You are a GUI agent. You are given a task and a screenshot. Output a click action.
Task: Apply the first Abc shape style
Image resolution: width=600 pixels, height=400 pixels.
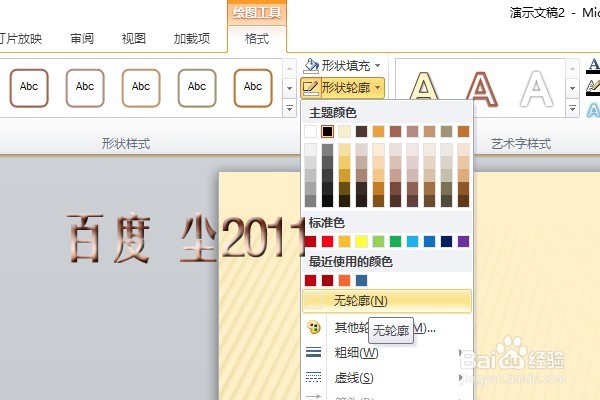(x=29, y=88)
